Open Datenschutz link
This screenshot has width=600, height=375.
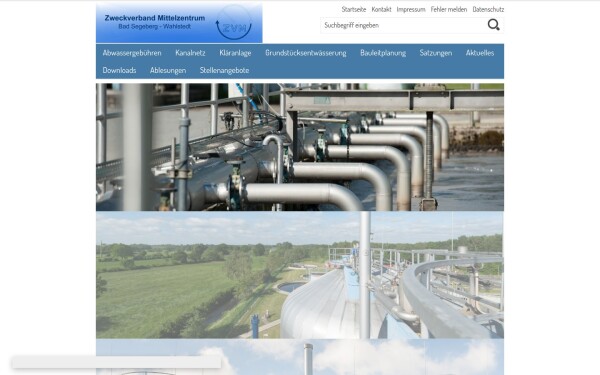(x=488, y=9)
